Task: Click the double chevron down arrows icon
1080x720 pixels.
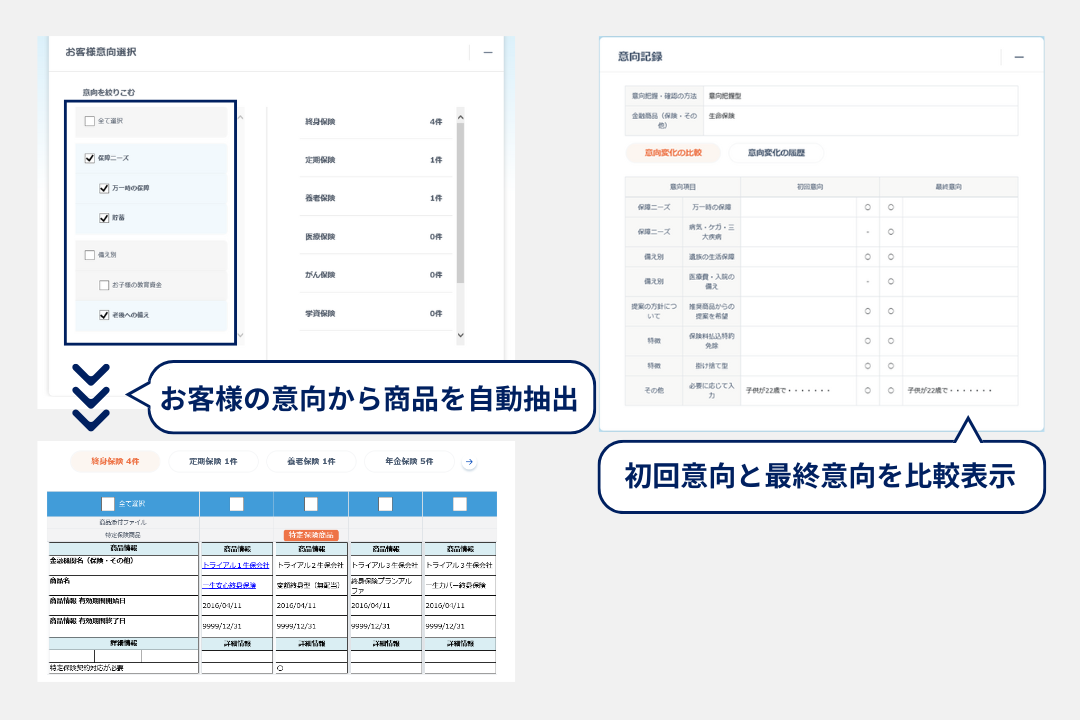Action: click(x=91, y=395)
